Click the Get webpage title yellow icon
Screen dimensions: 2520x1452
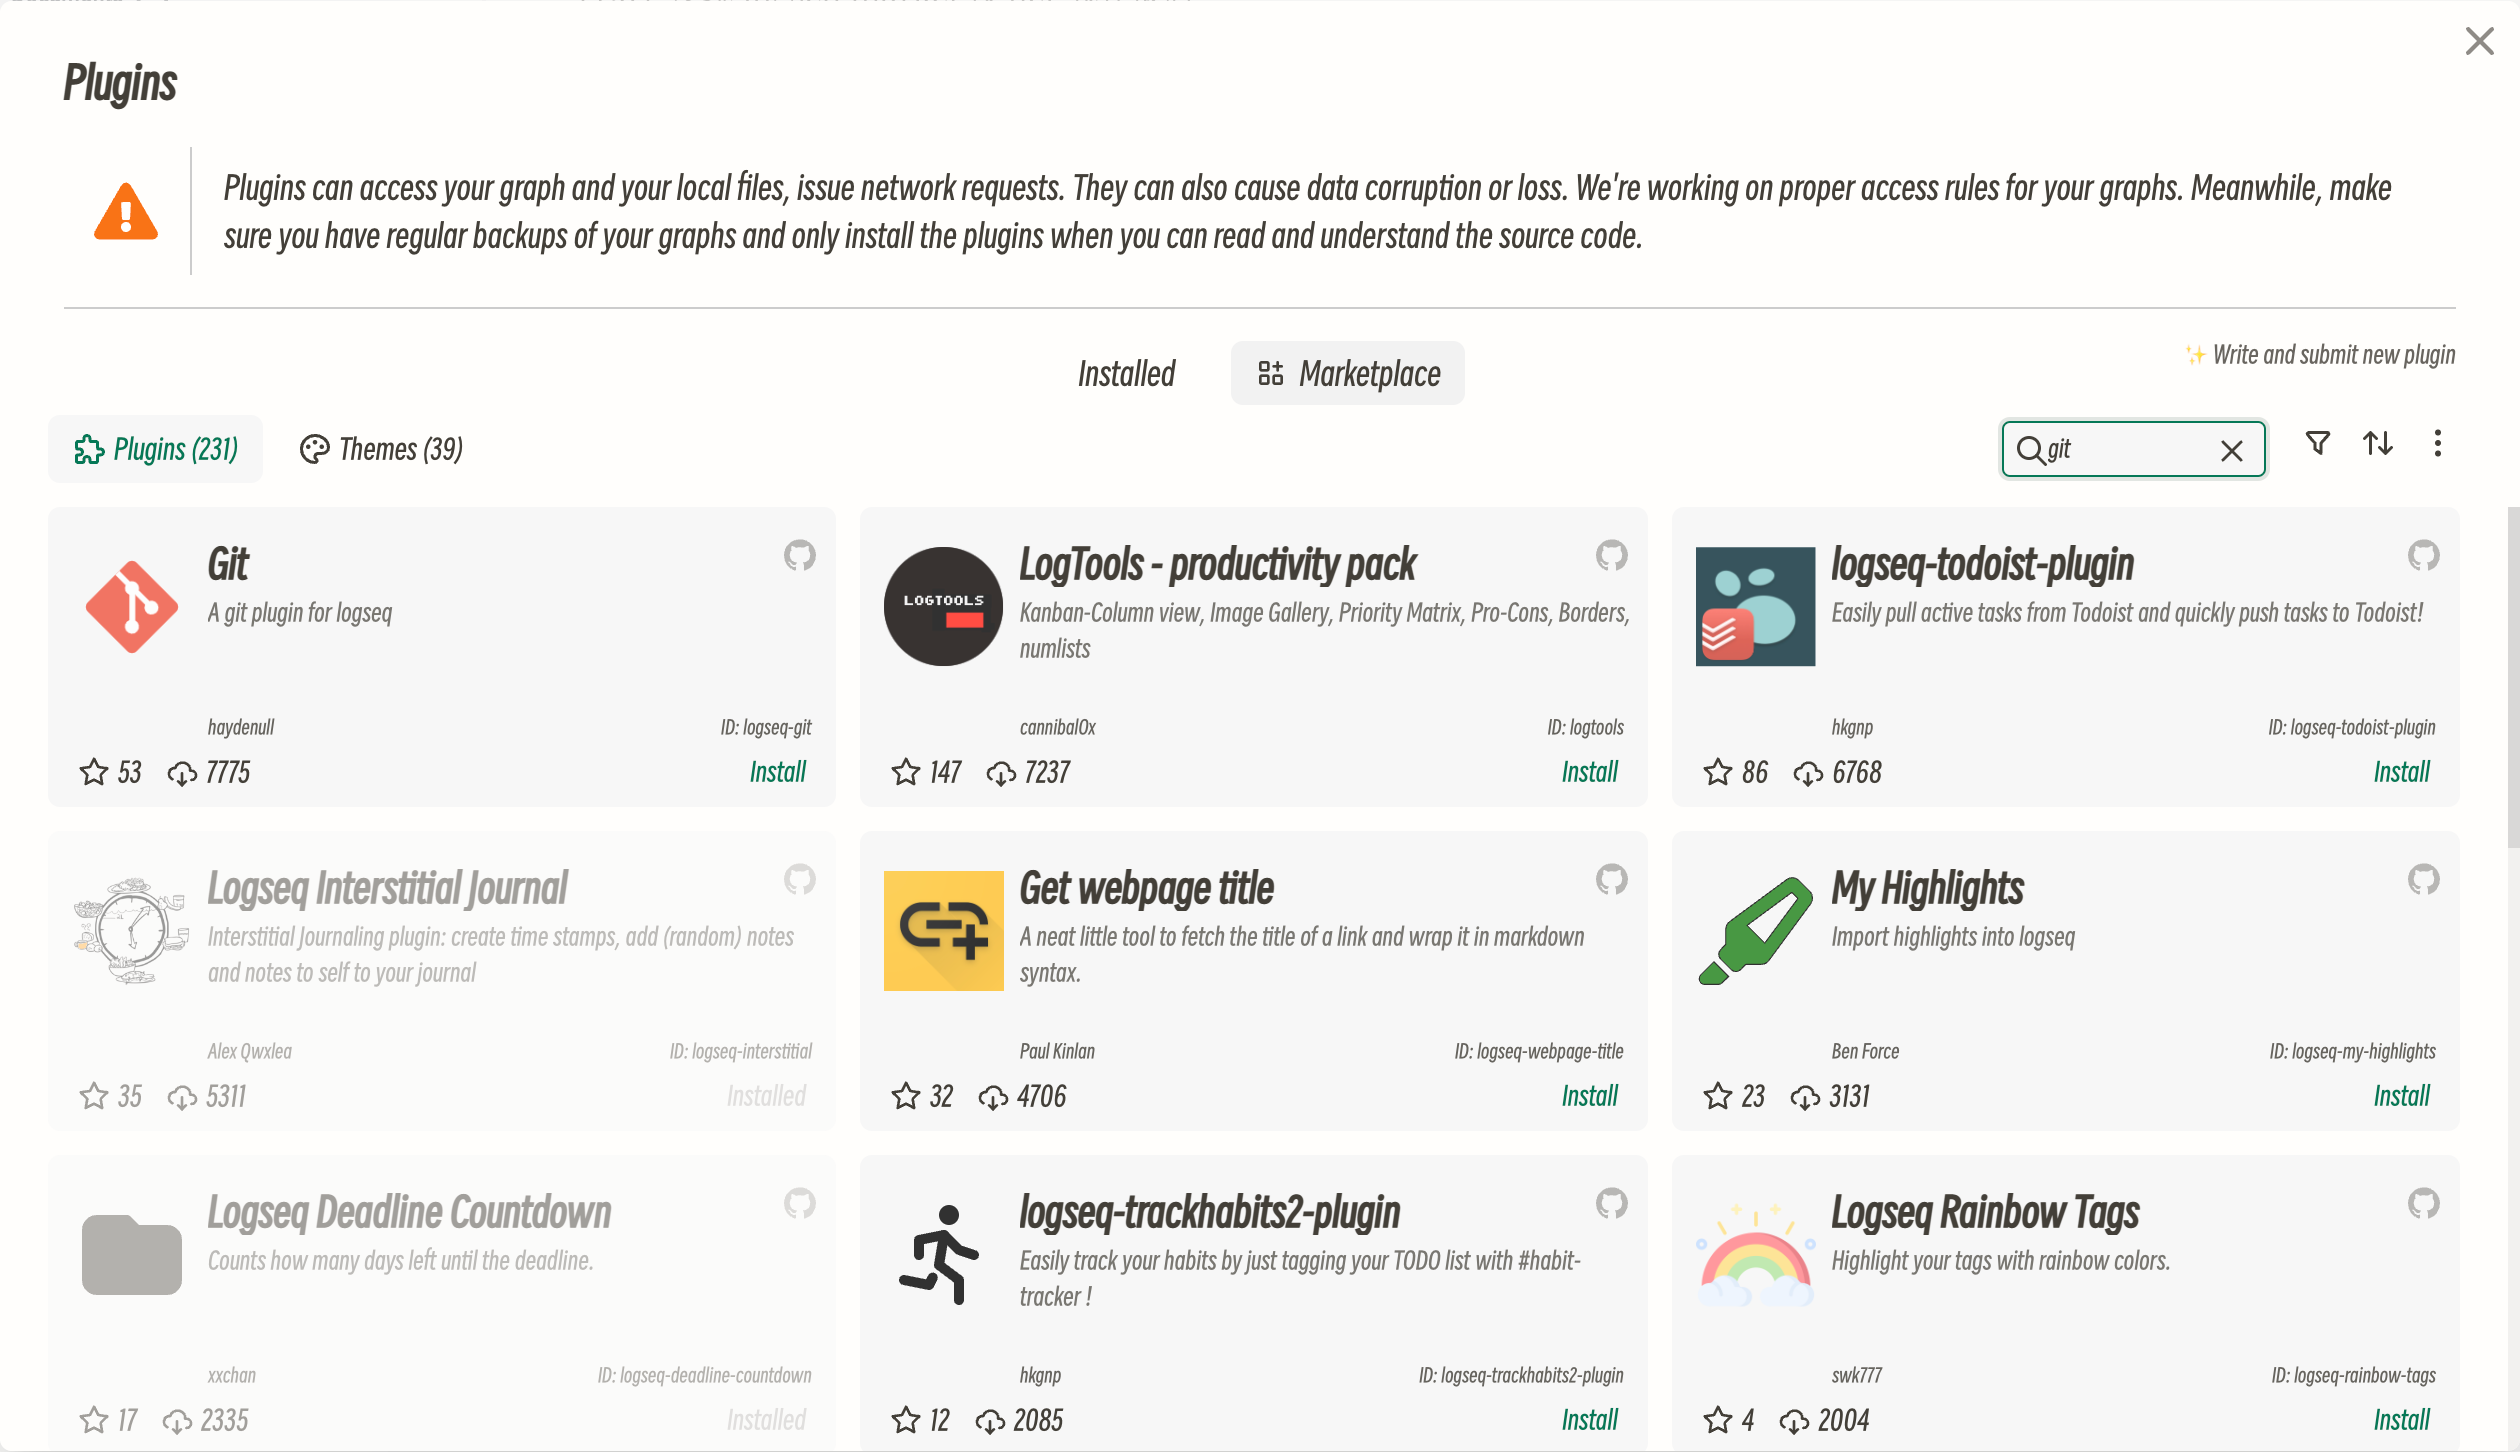[943, 930]
